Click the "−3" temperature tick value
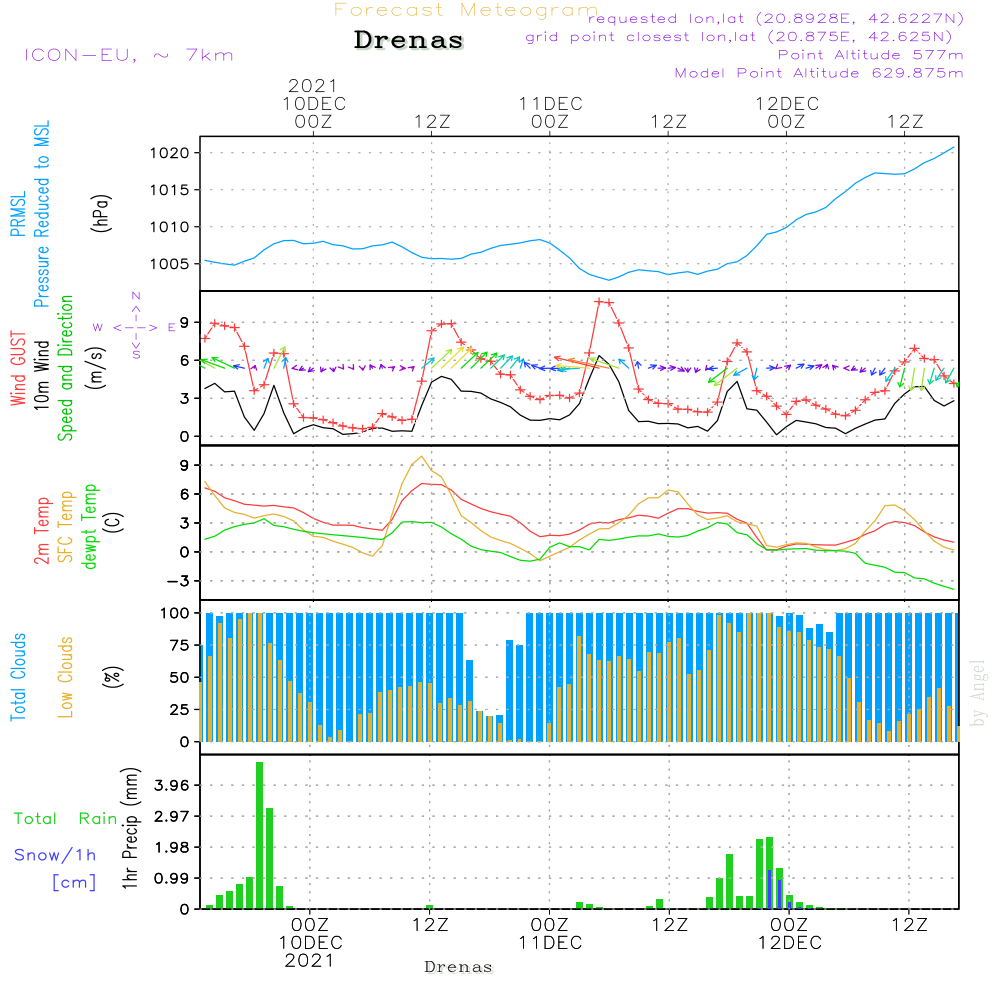Screen dimensions: 1000x1000 tap(178, 581)
